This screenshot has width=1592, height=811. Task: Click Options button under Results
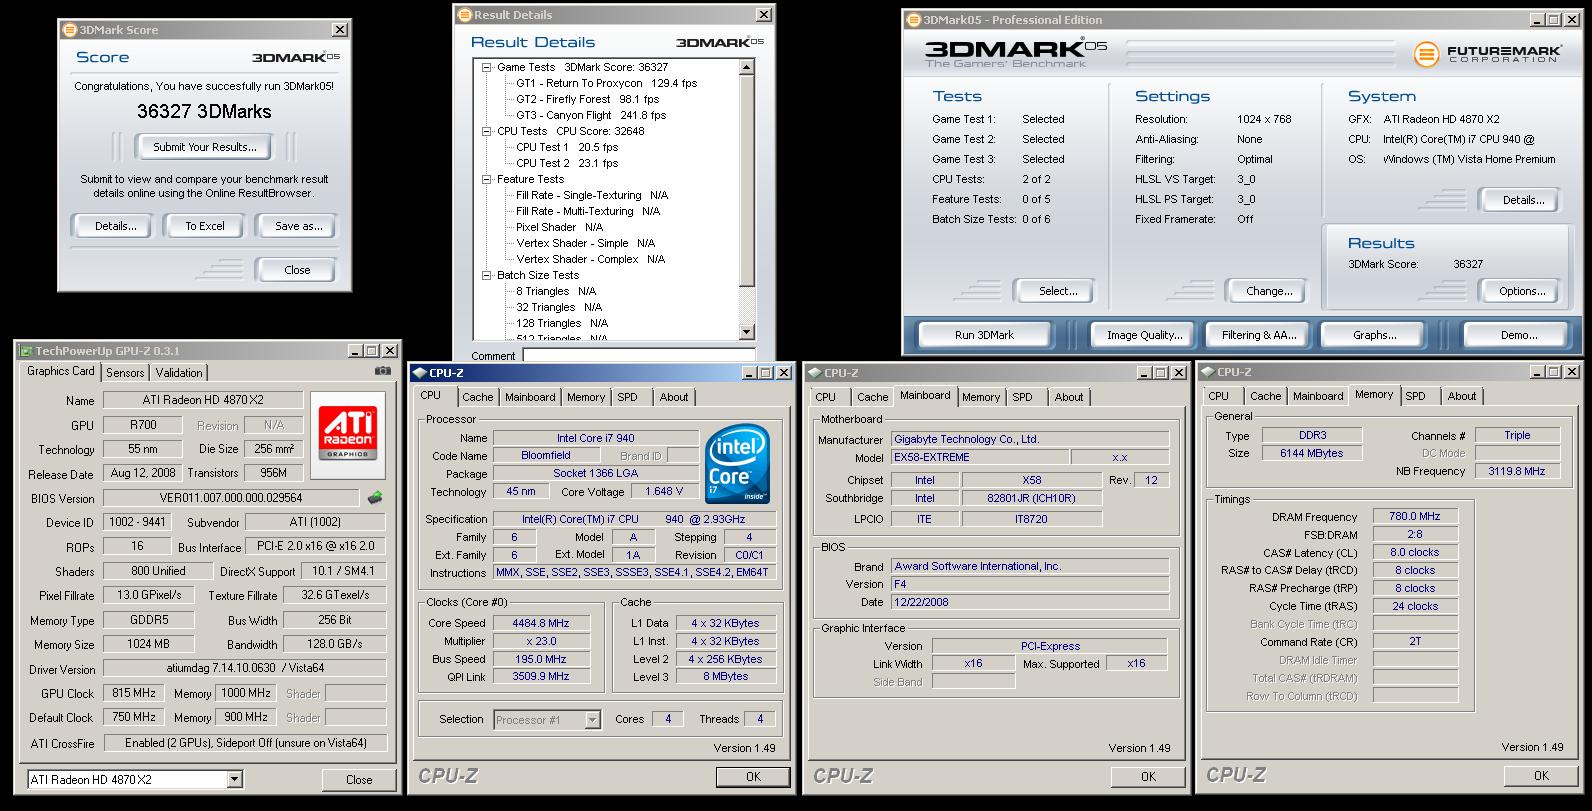pyautogui.click(x=1522, y=291)
